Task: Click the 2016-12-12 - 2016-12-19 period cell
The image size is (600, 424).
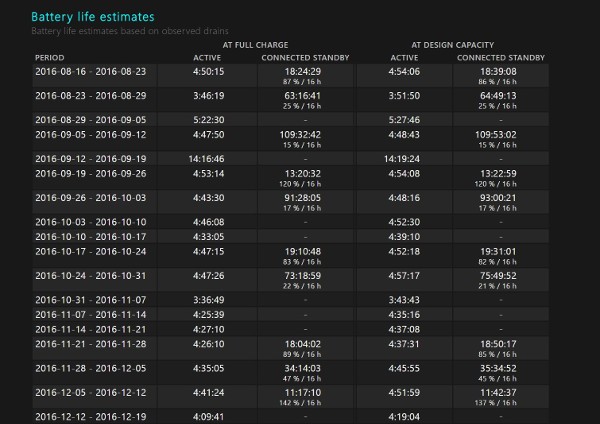Action: tap(91, 415)
